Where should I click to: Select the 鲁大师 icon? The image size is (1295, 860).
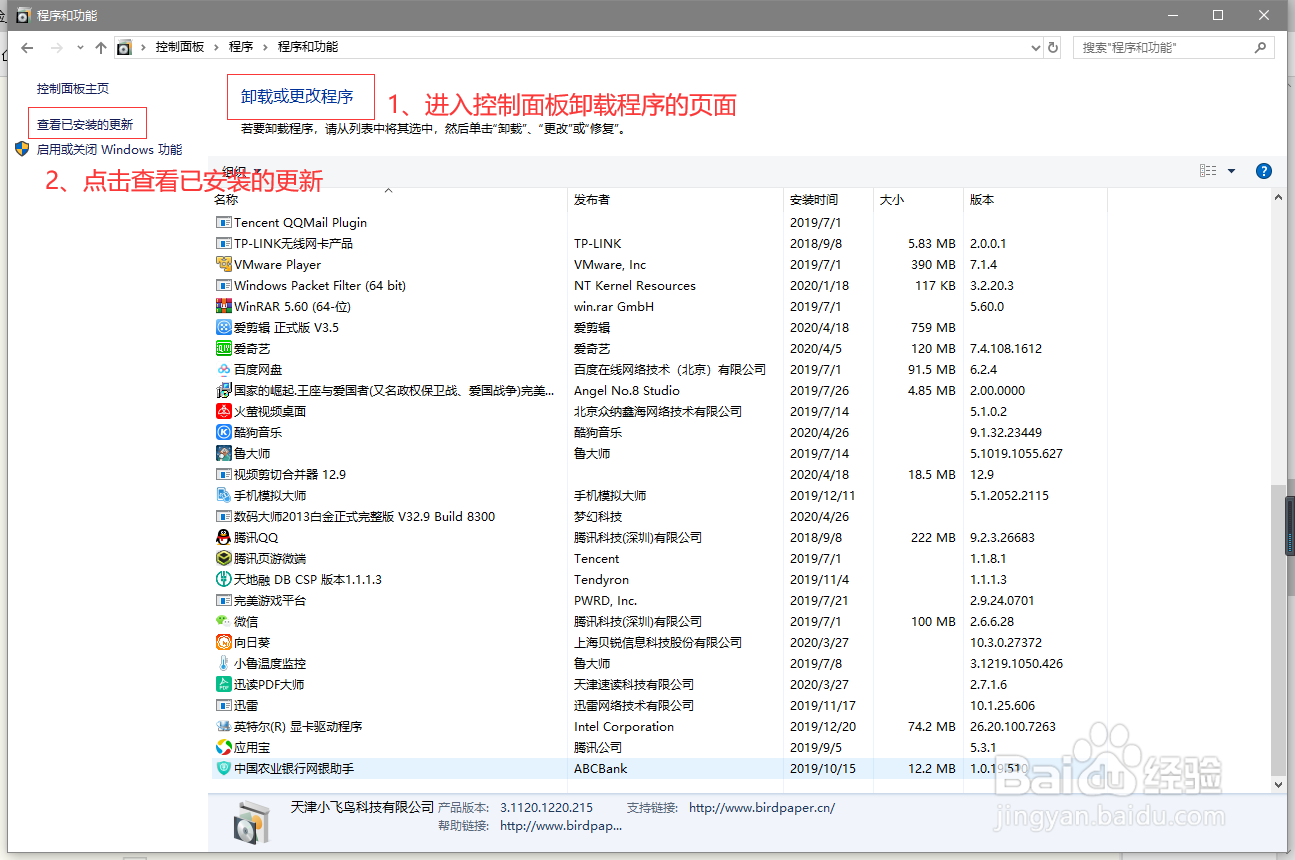224,454
